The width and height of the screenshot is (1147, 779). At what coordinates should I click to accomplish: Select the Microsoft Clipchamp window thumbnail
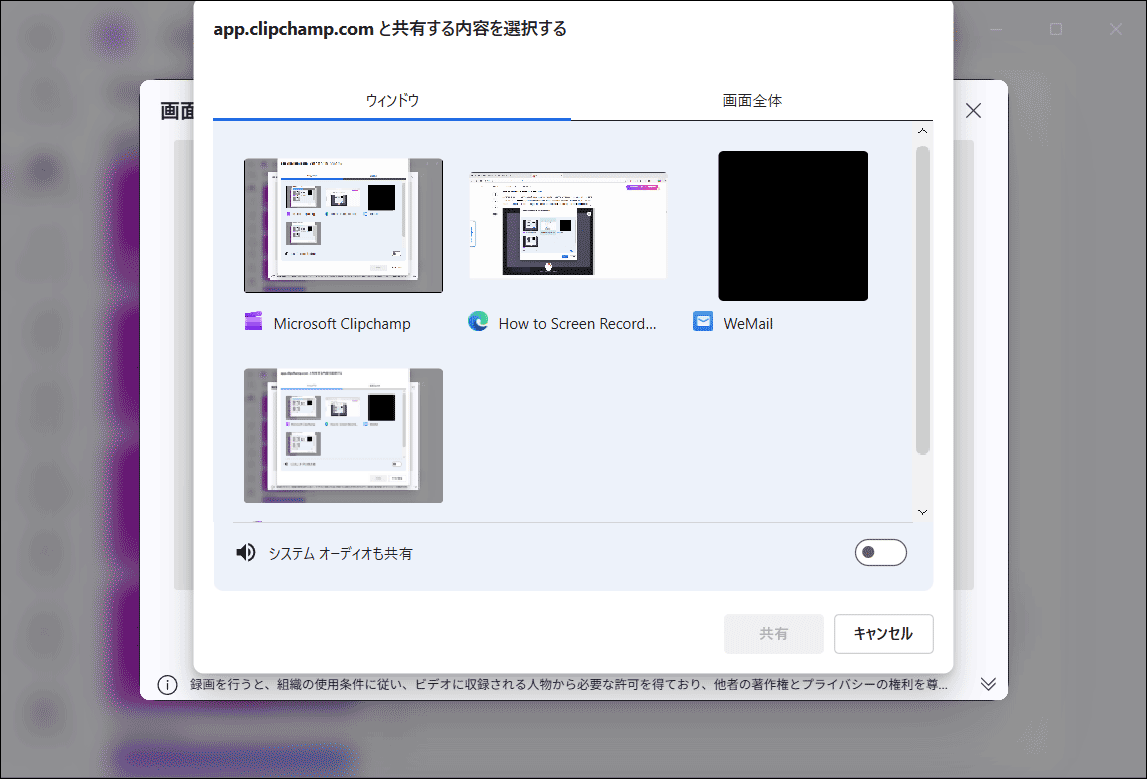point(343,225)
